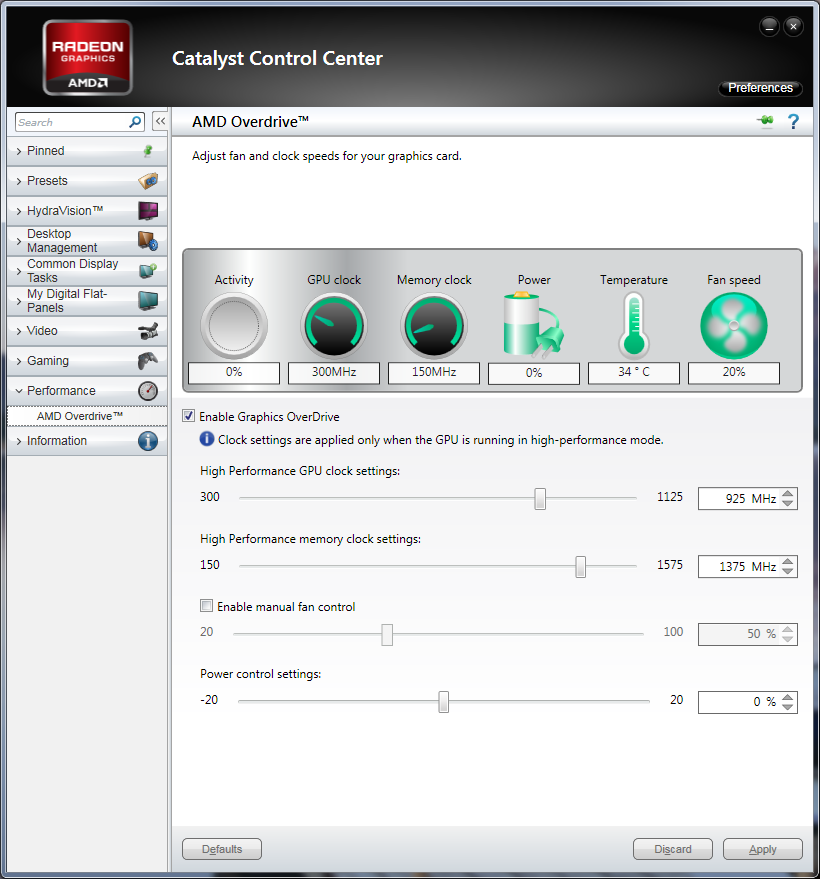Screen dimensions: 820x879
Task: Decrease GPU clock with down arrow
Action: [787, 503]
